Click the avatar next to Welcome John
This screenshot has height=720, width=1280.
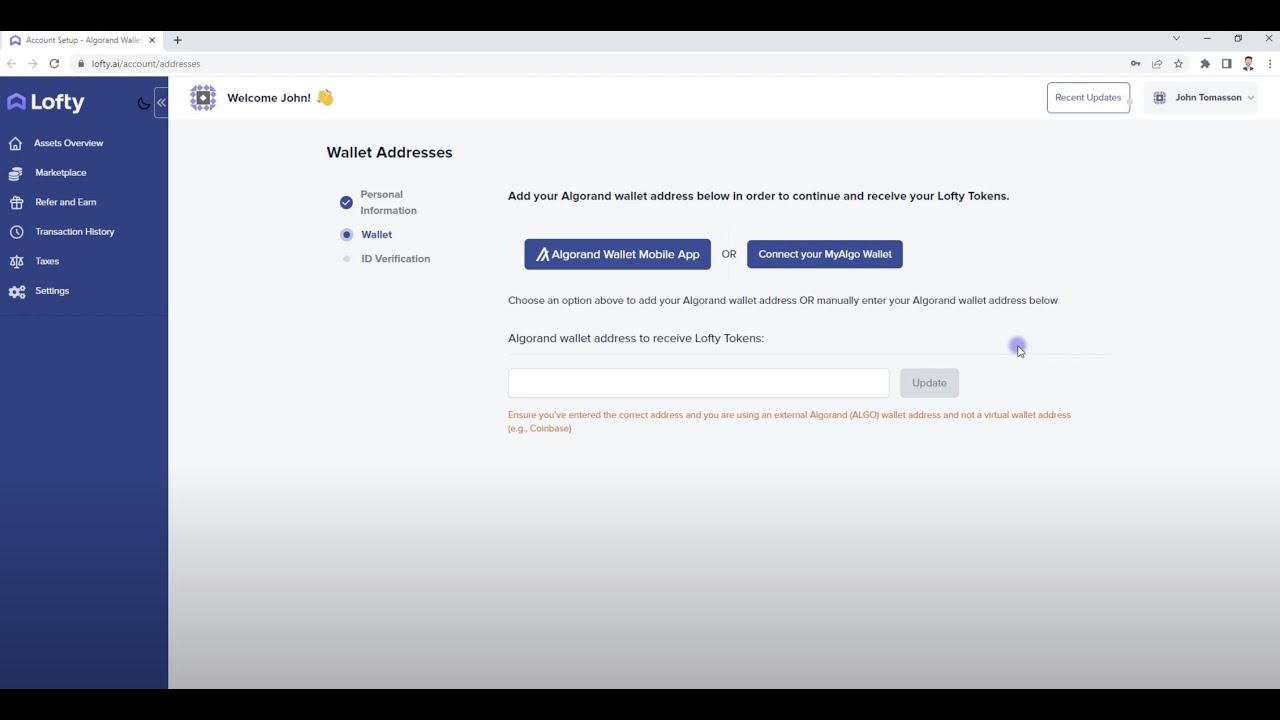pos(203,98)
